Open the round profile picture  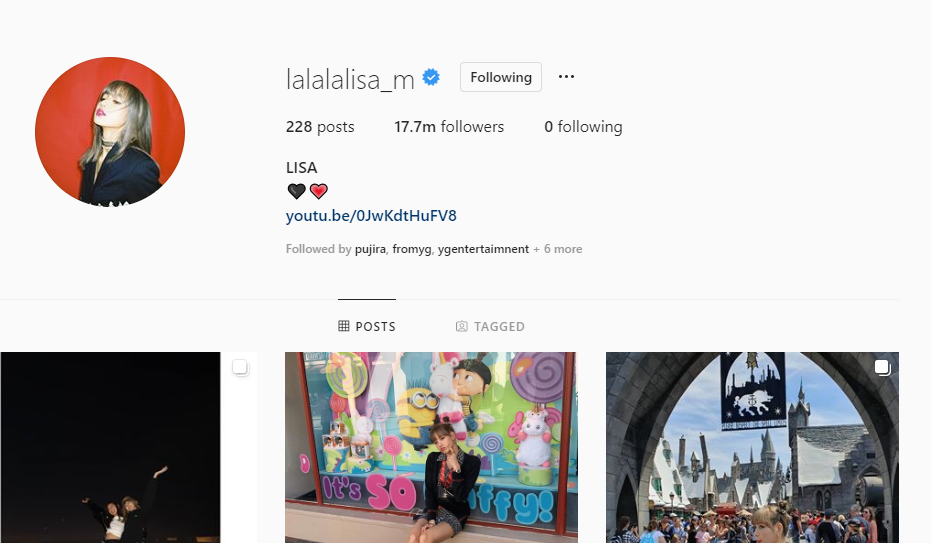[x=110, y=132]
